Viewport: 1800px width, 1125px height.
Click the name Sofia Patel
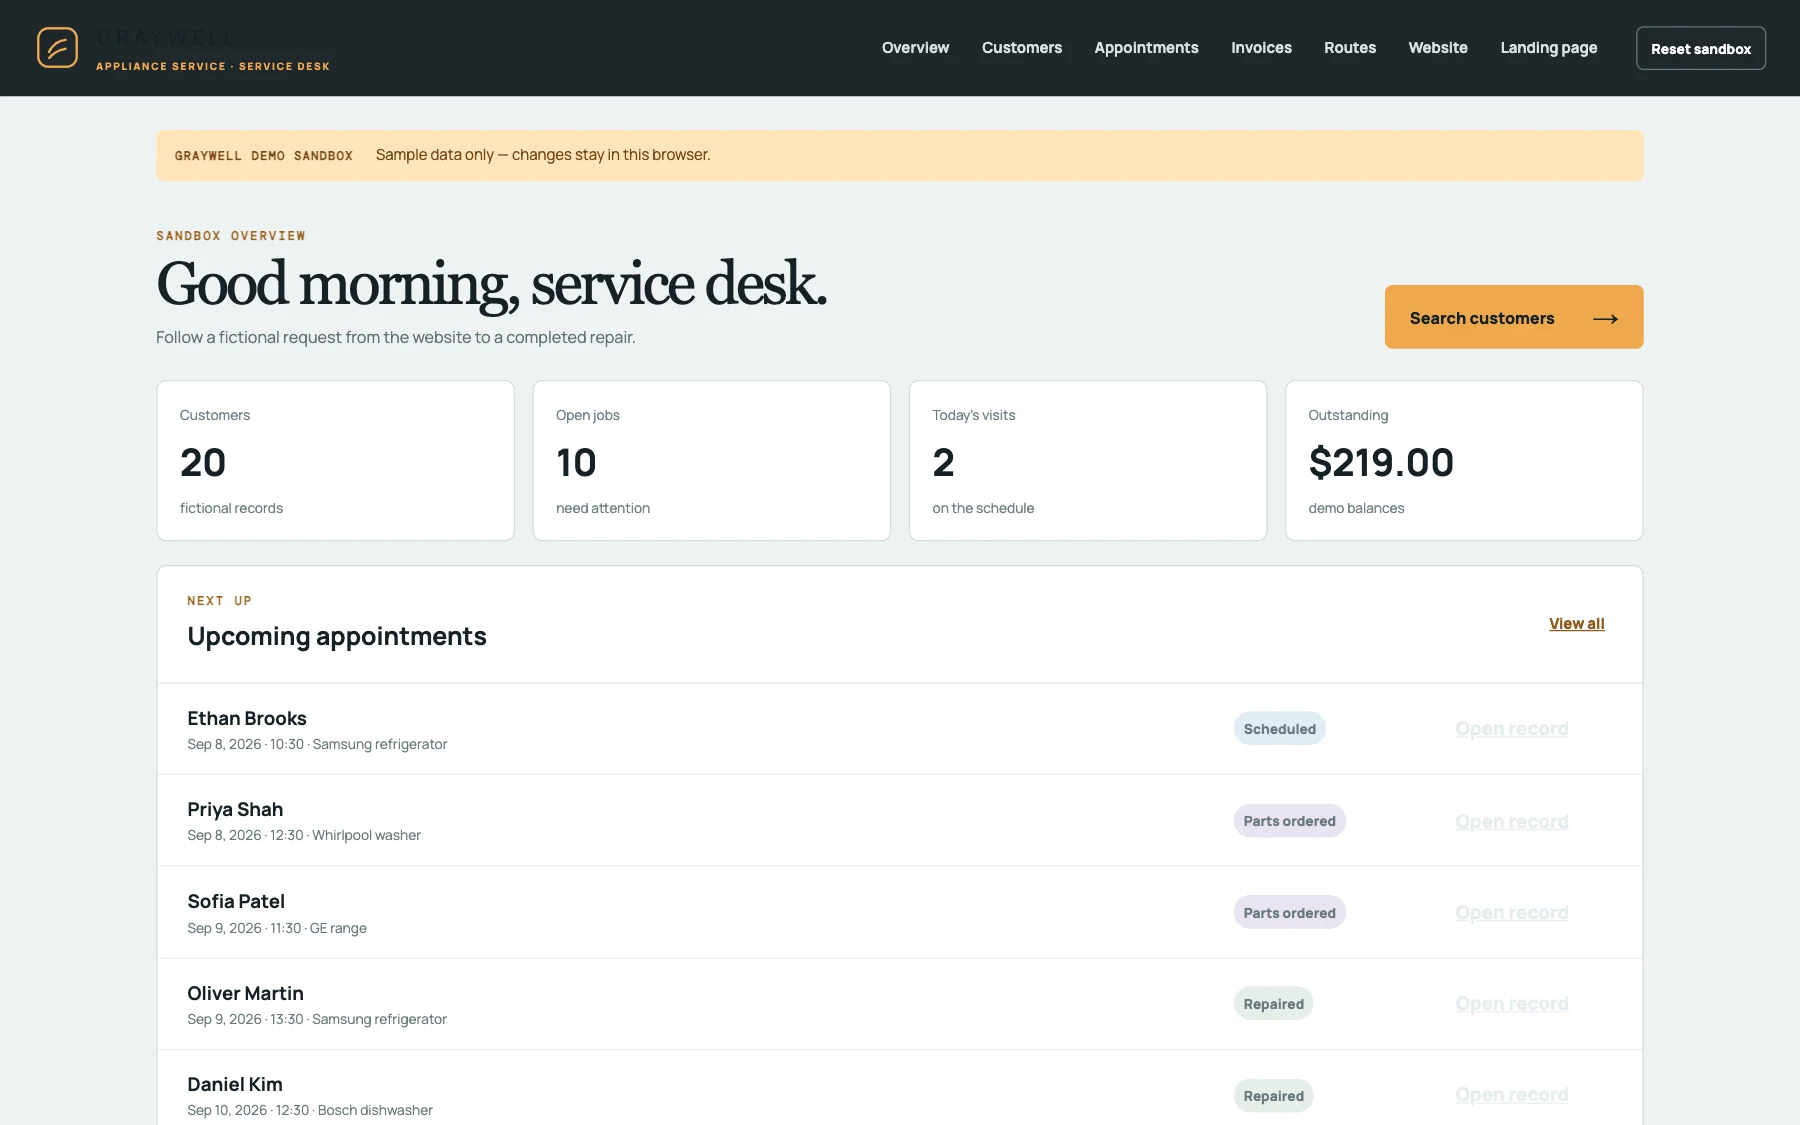[x=236, y=902]
